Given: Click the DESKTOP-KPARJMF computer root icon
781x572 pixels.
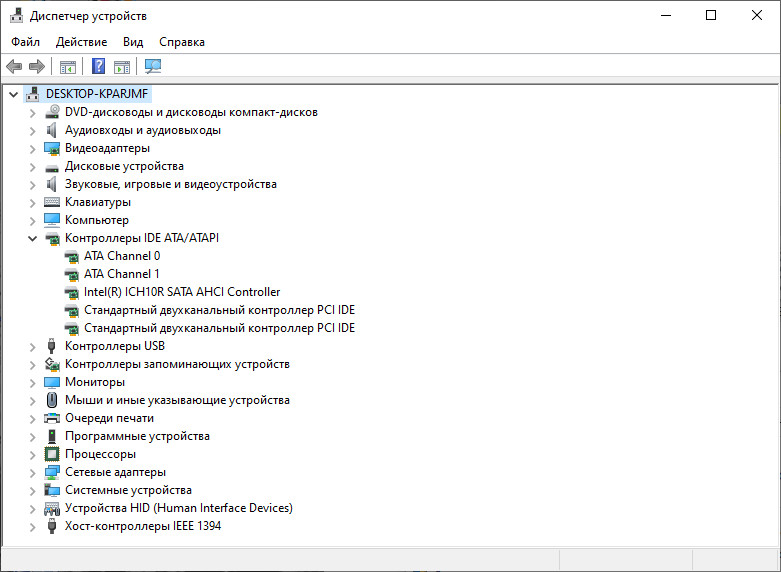Looking at the screenshot, I should tap(32, 94).
